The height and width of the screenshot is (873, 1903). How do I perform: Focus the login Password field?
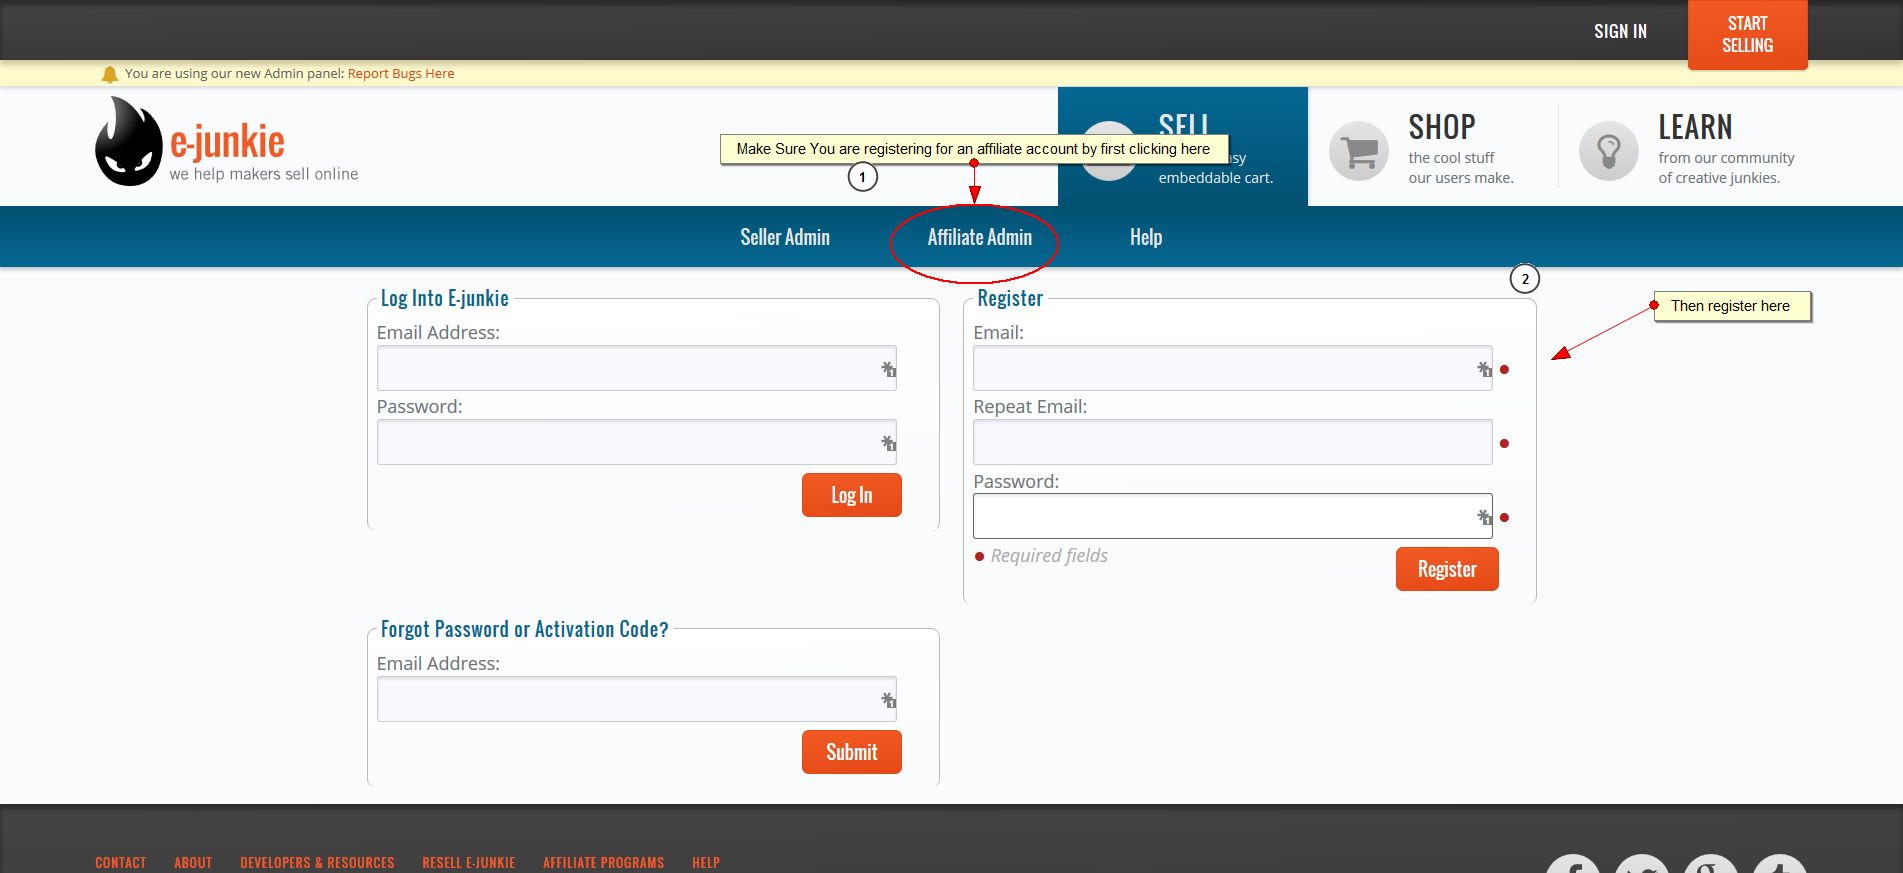(636, 442)
